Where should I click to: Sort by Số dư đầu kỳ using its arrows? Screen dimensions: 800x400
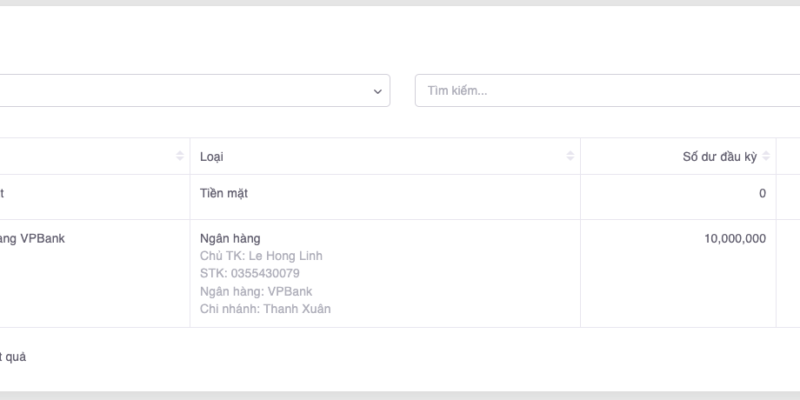(x=766, y=156)
